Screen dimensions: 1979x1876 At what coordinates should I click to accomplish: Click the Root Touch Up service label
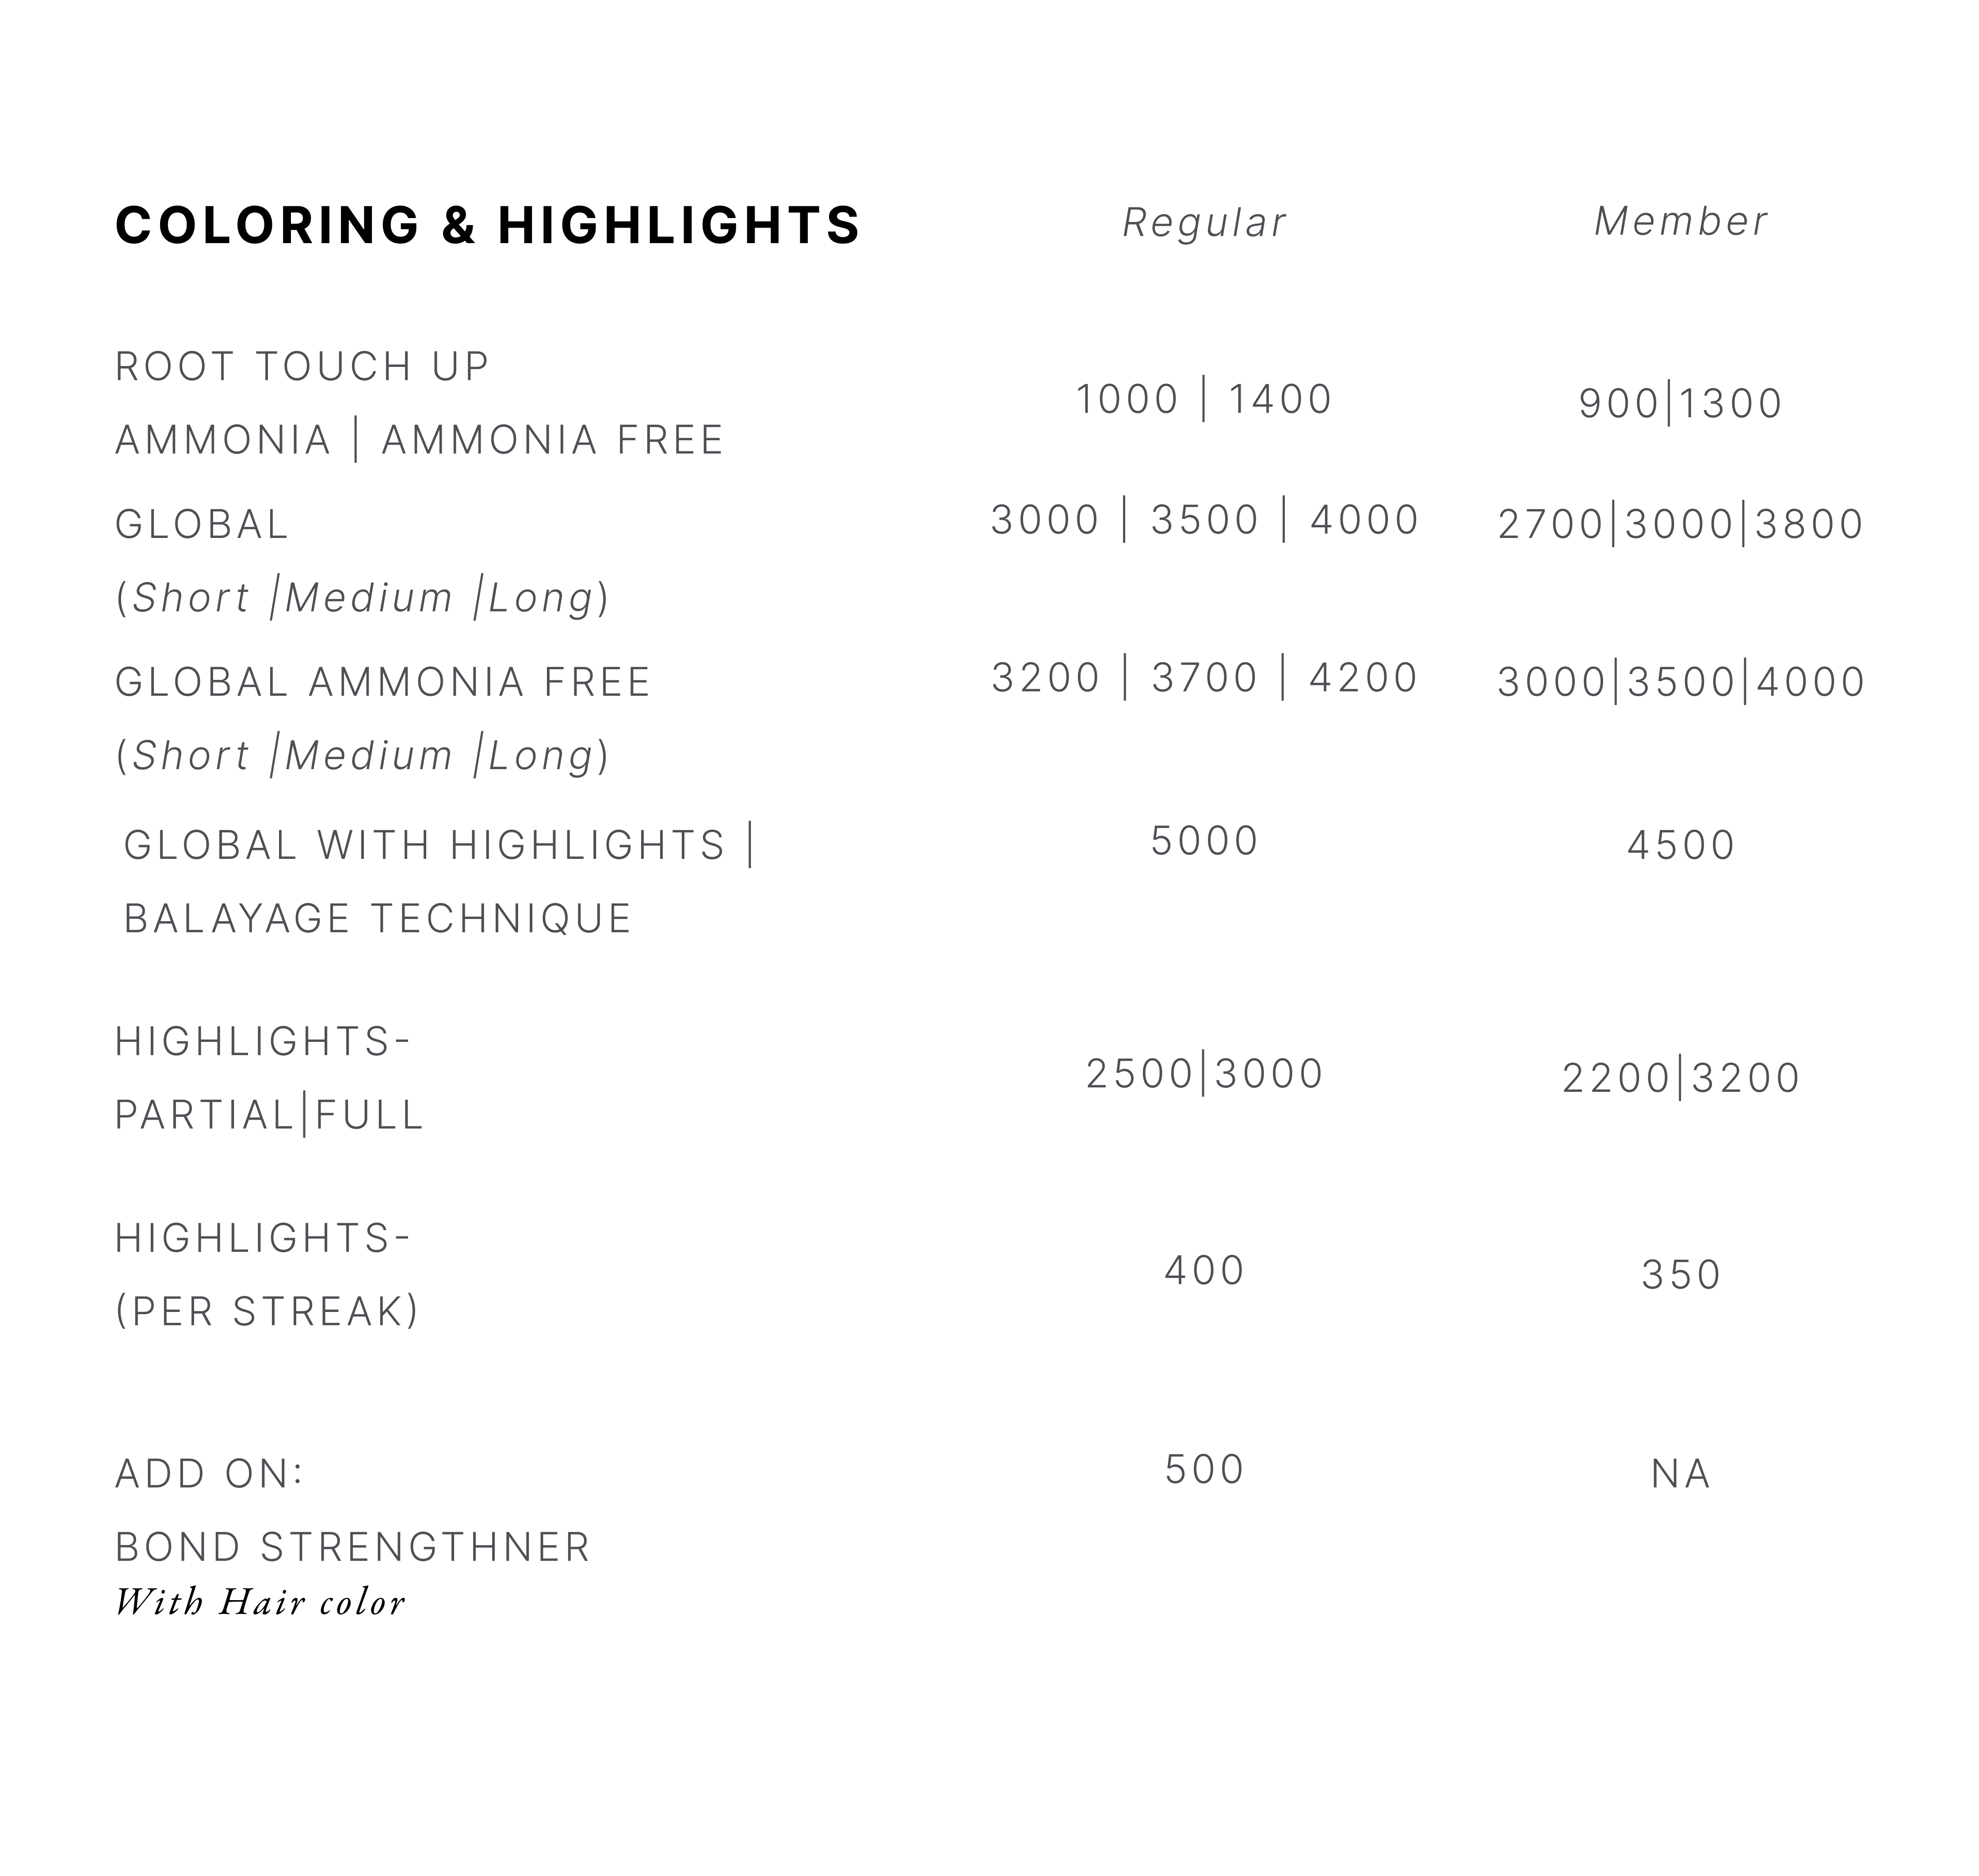click(x=302, y=367)
